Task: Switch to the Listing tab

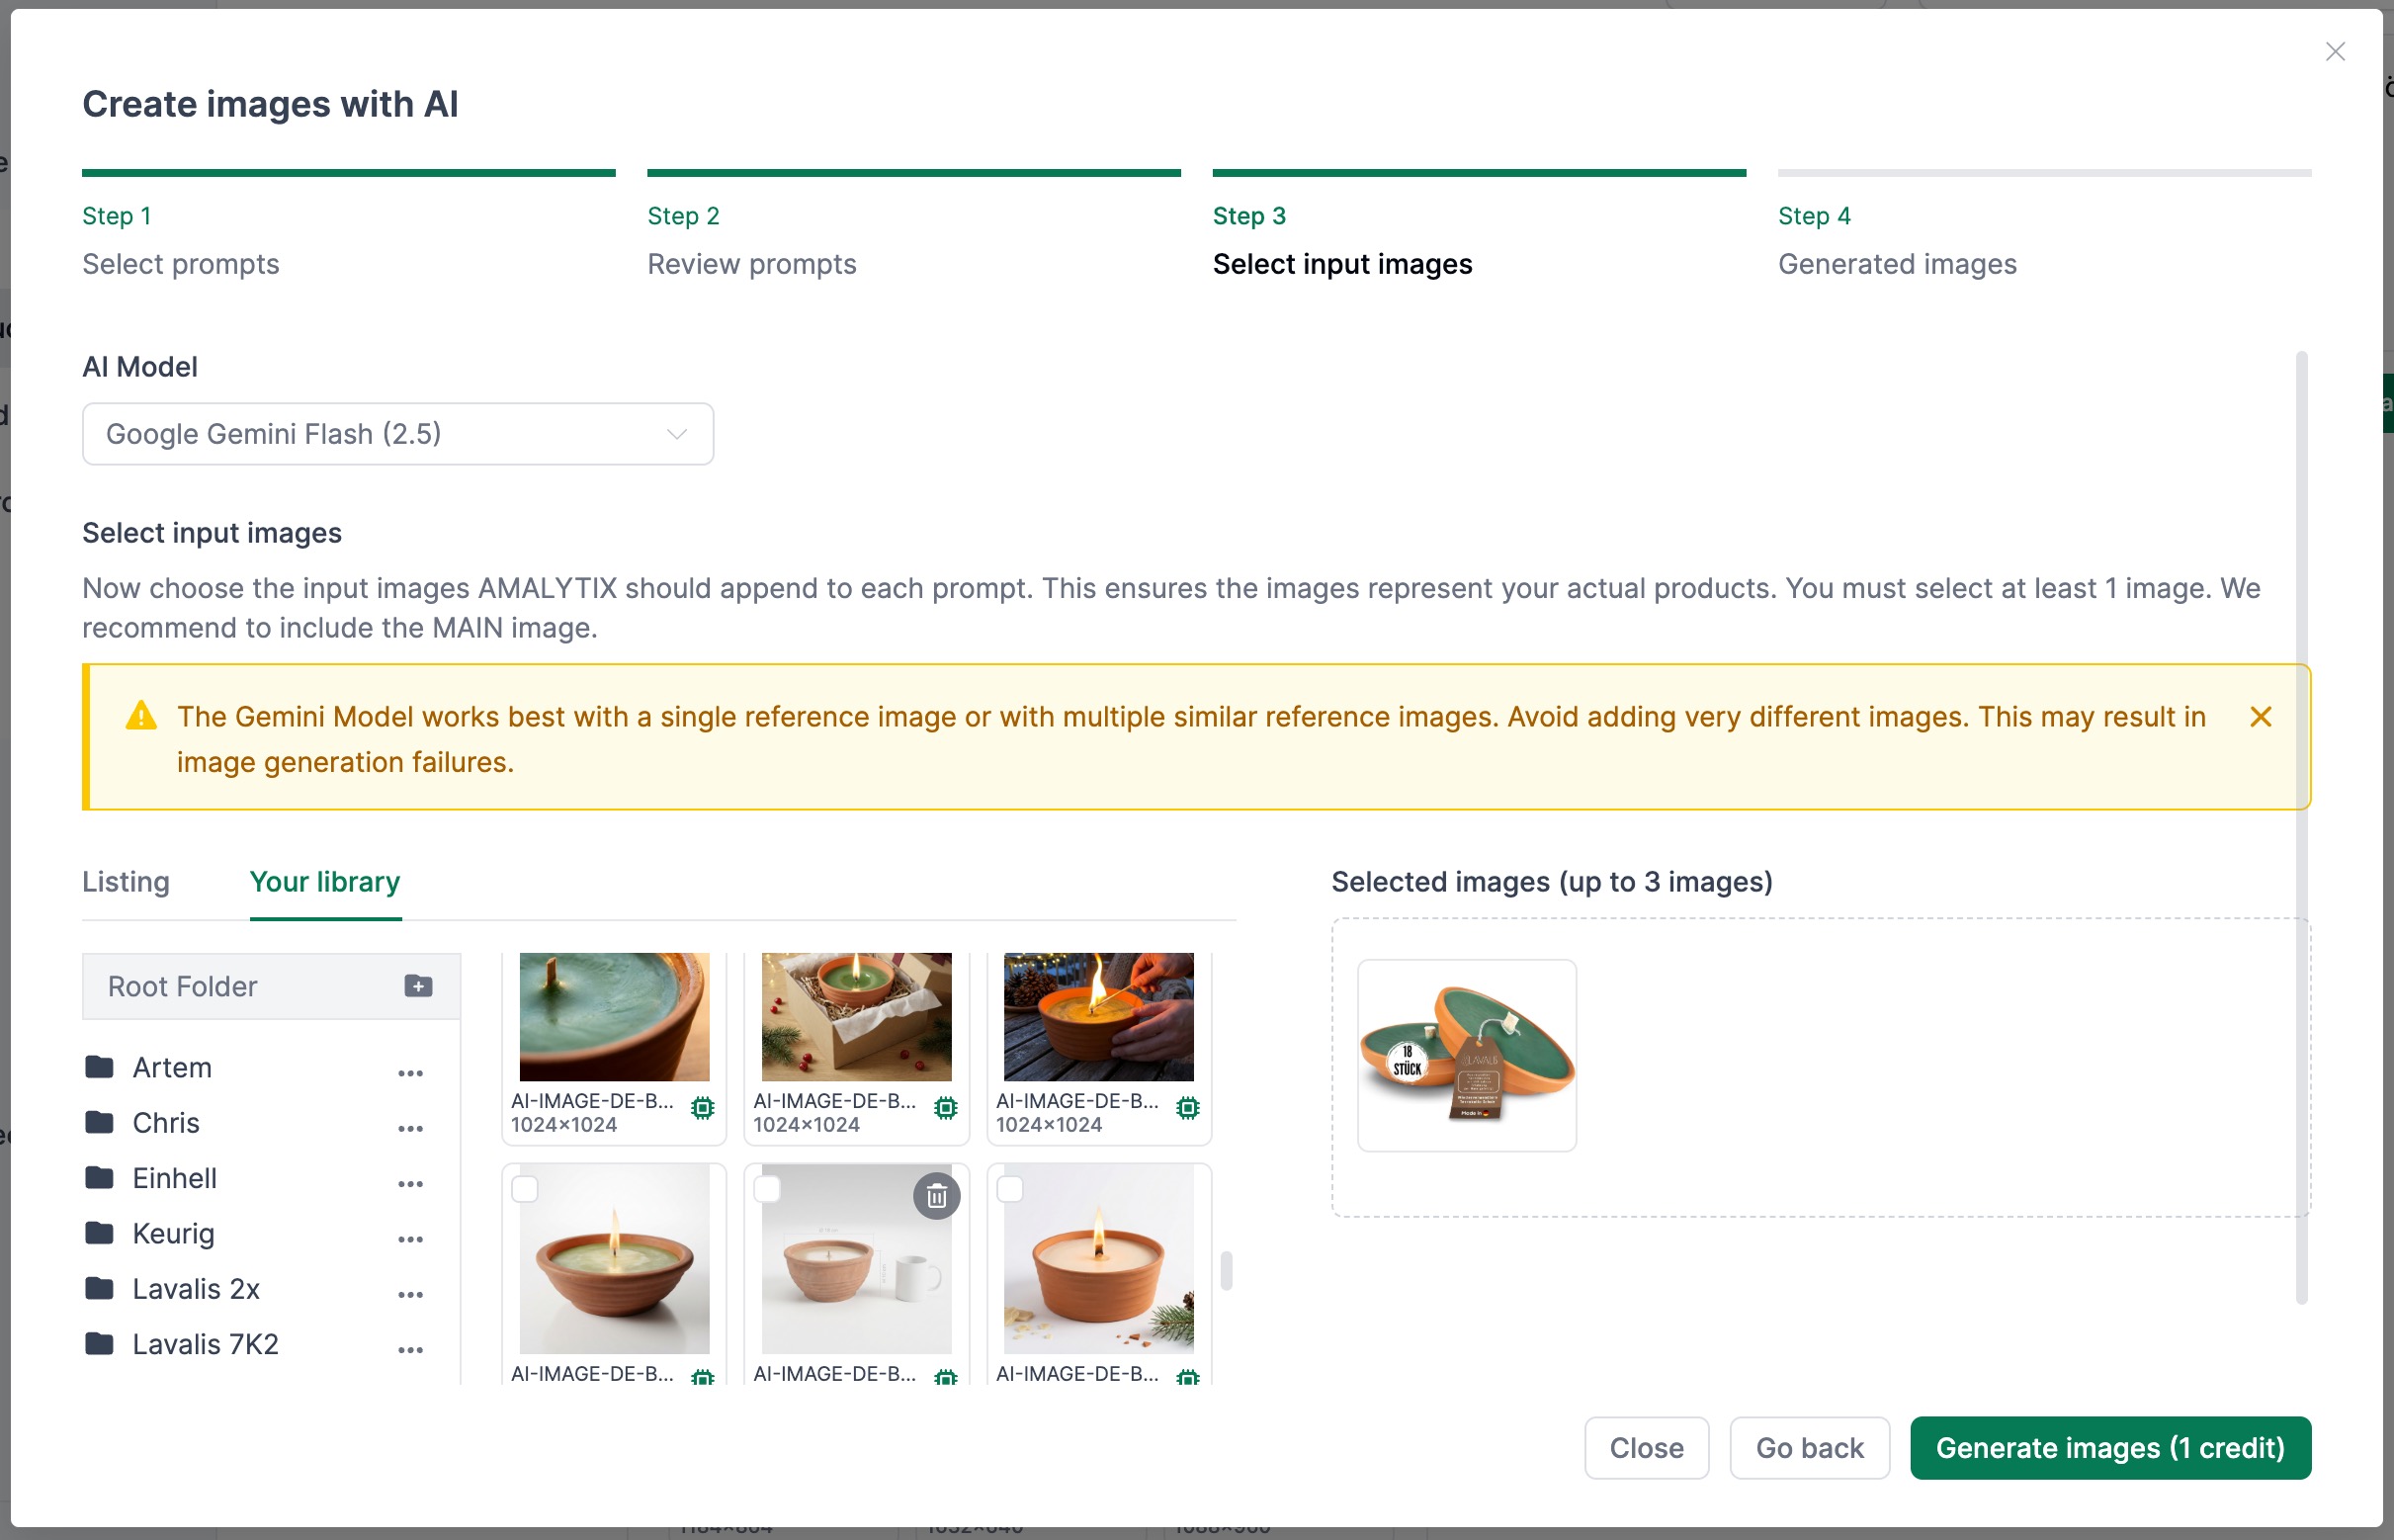Action: pyautogui.click(x=126, y=882)
